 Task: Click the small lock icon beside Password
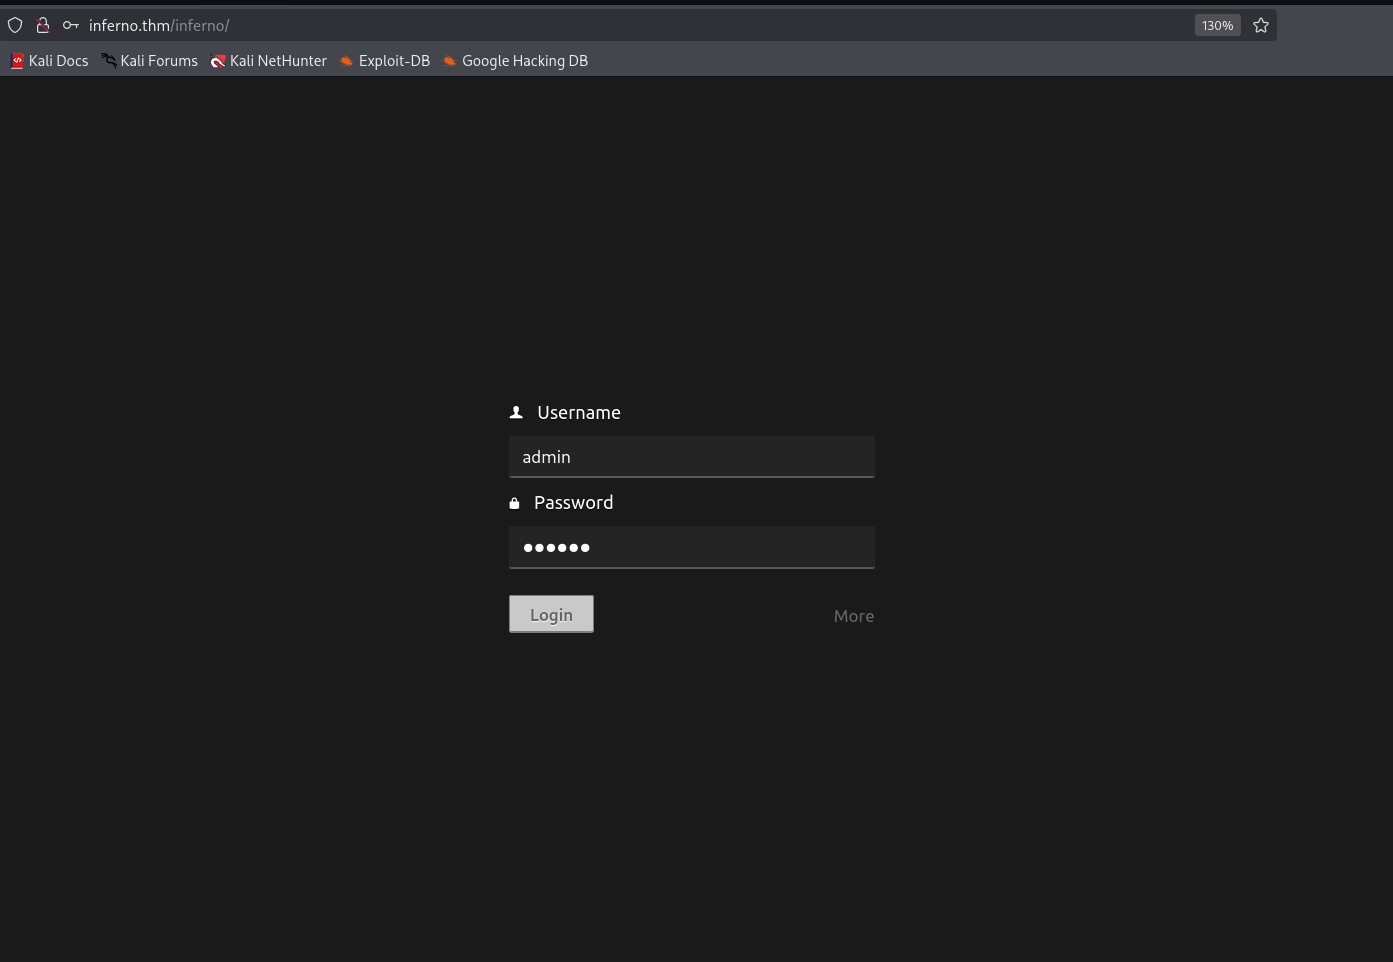[515, 503]
